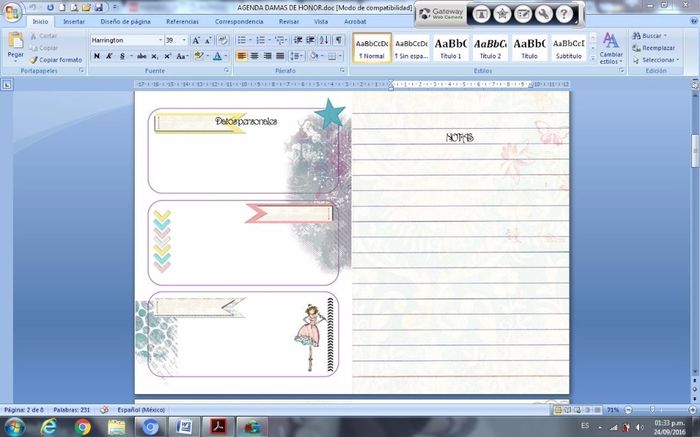Toggle show paragraph marks (¶)

pos(339,40)
